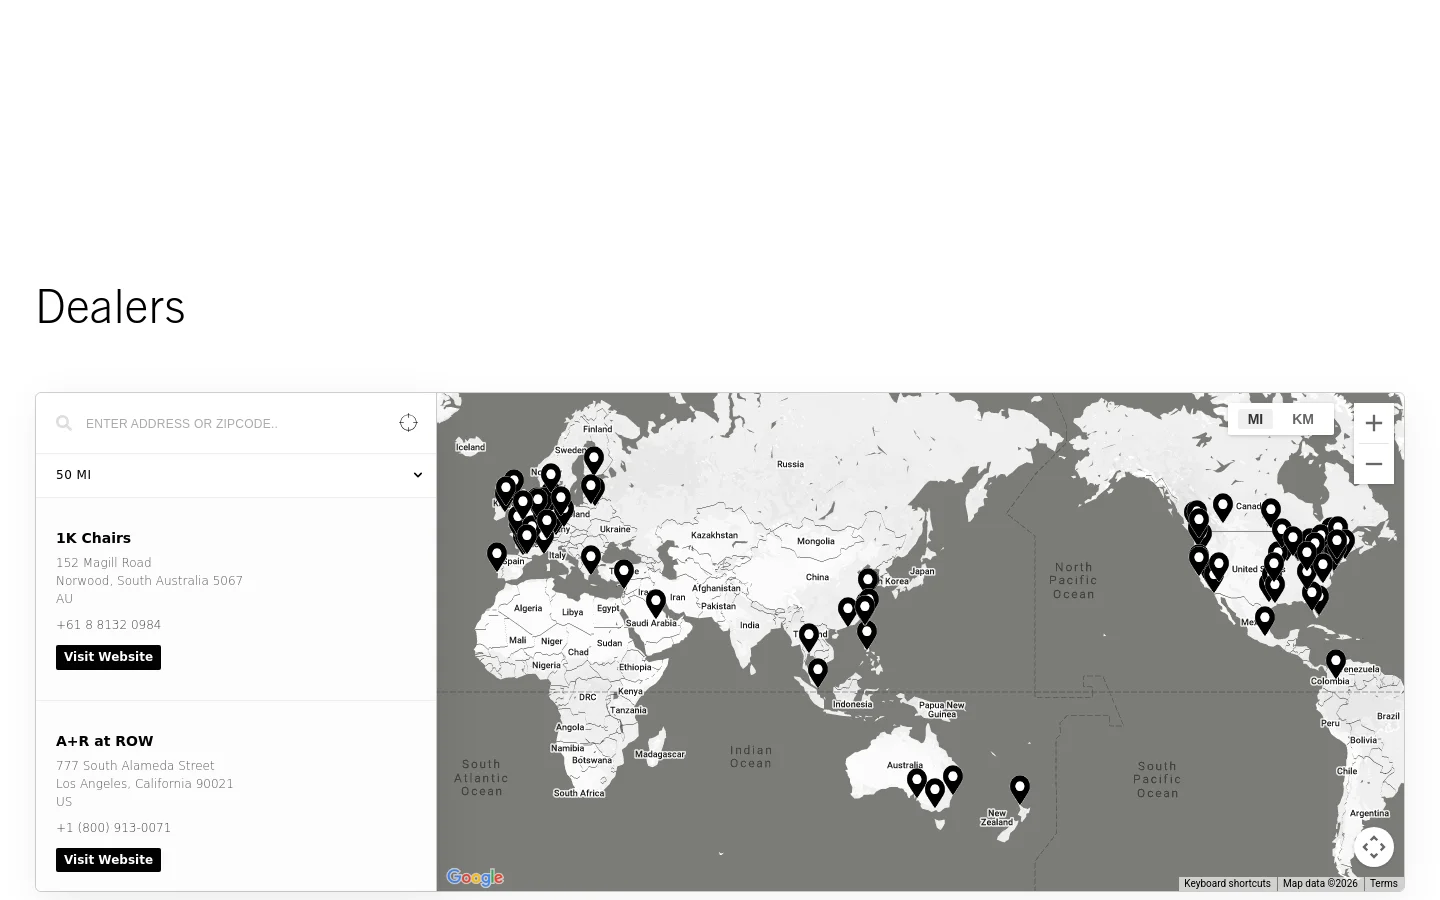Select the dealer pin in Spain
1440x900 pixels.
tap(497, 557)
